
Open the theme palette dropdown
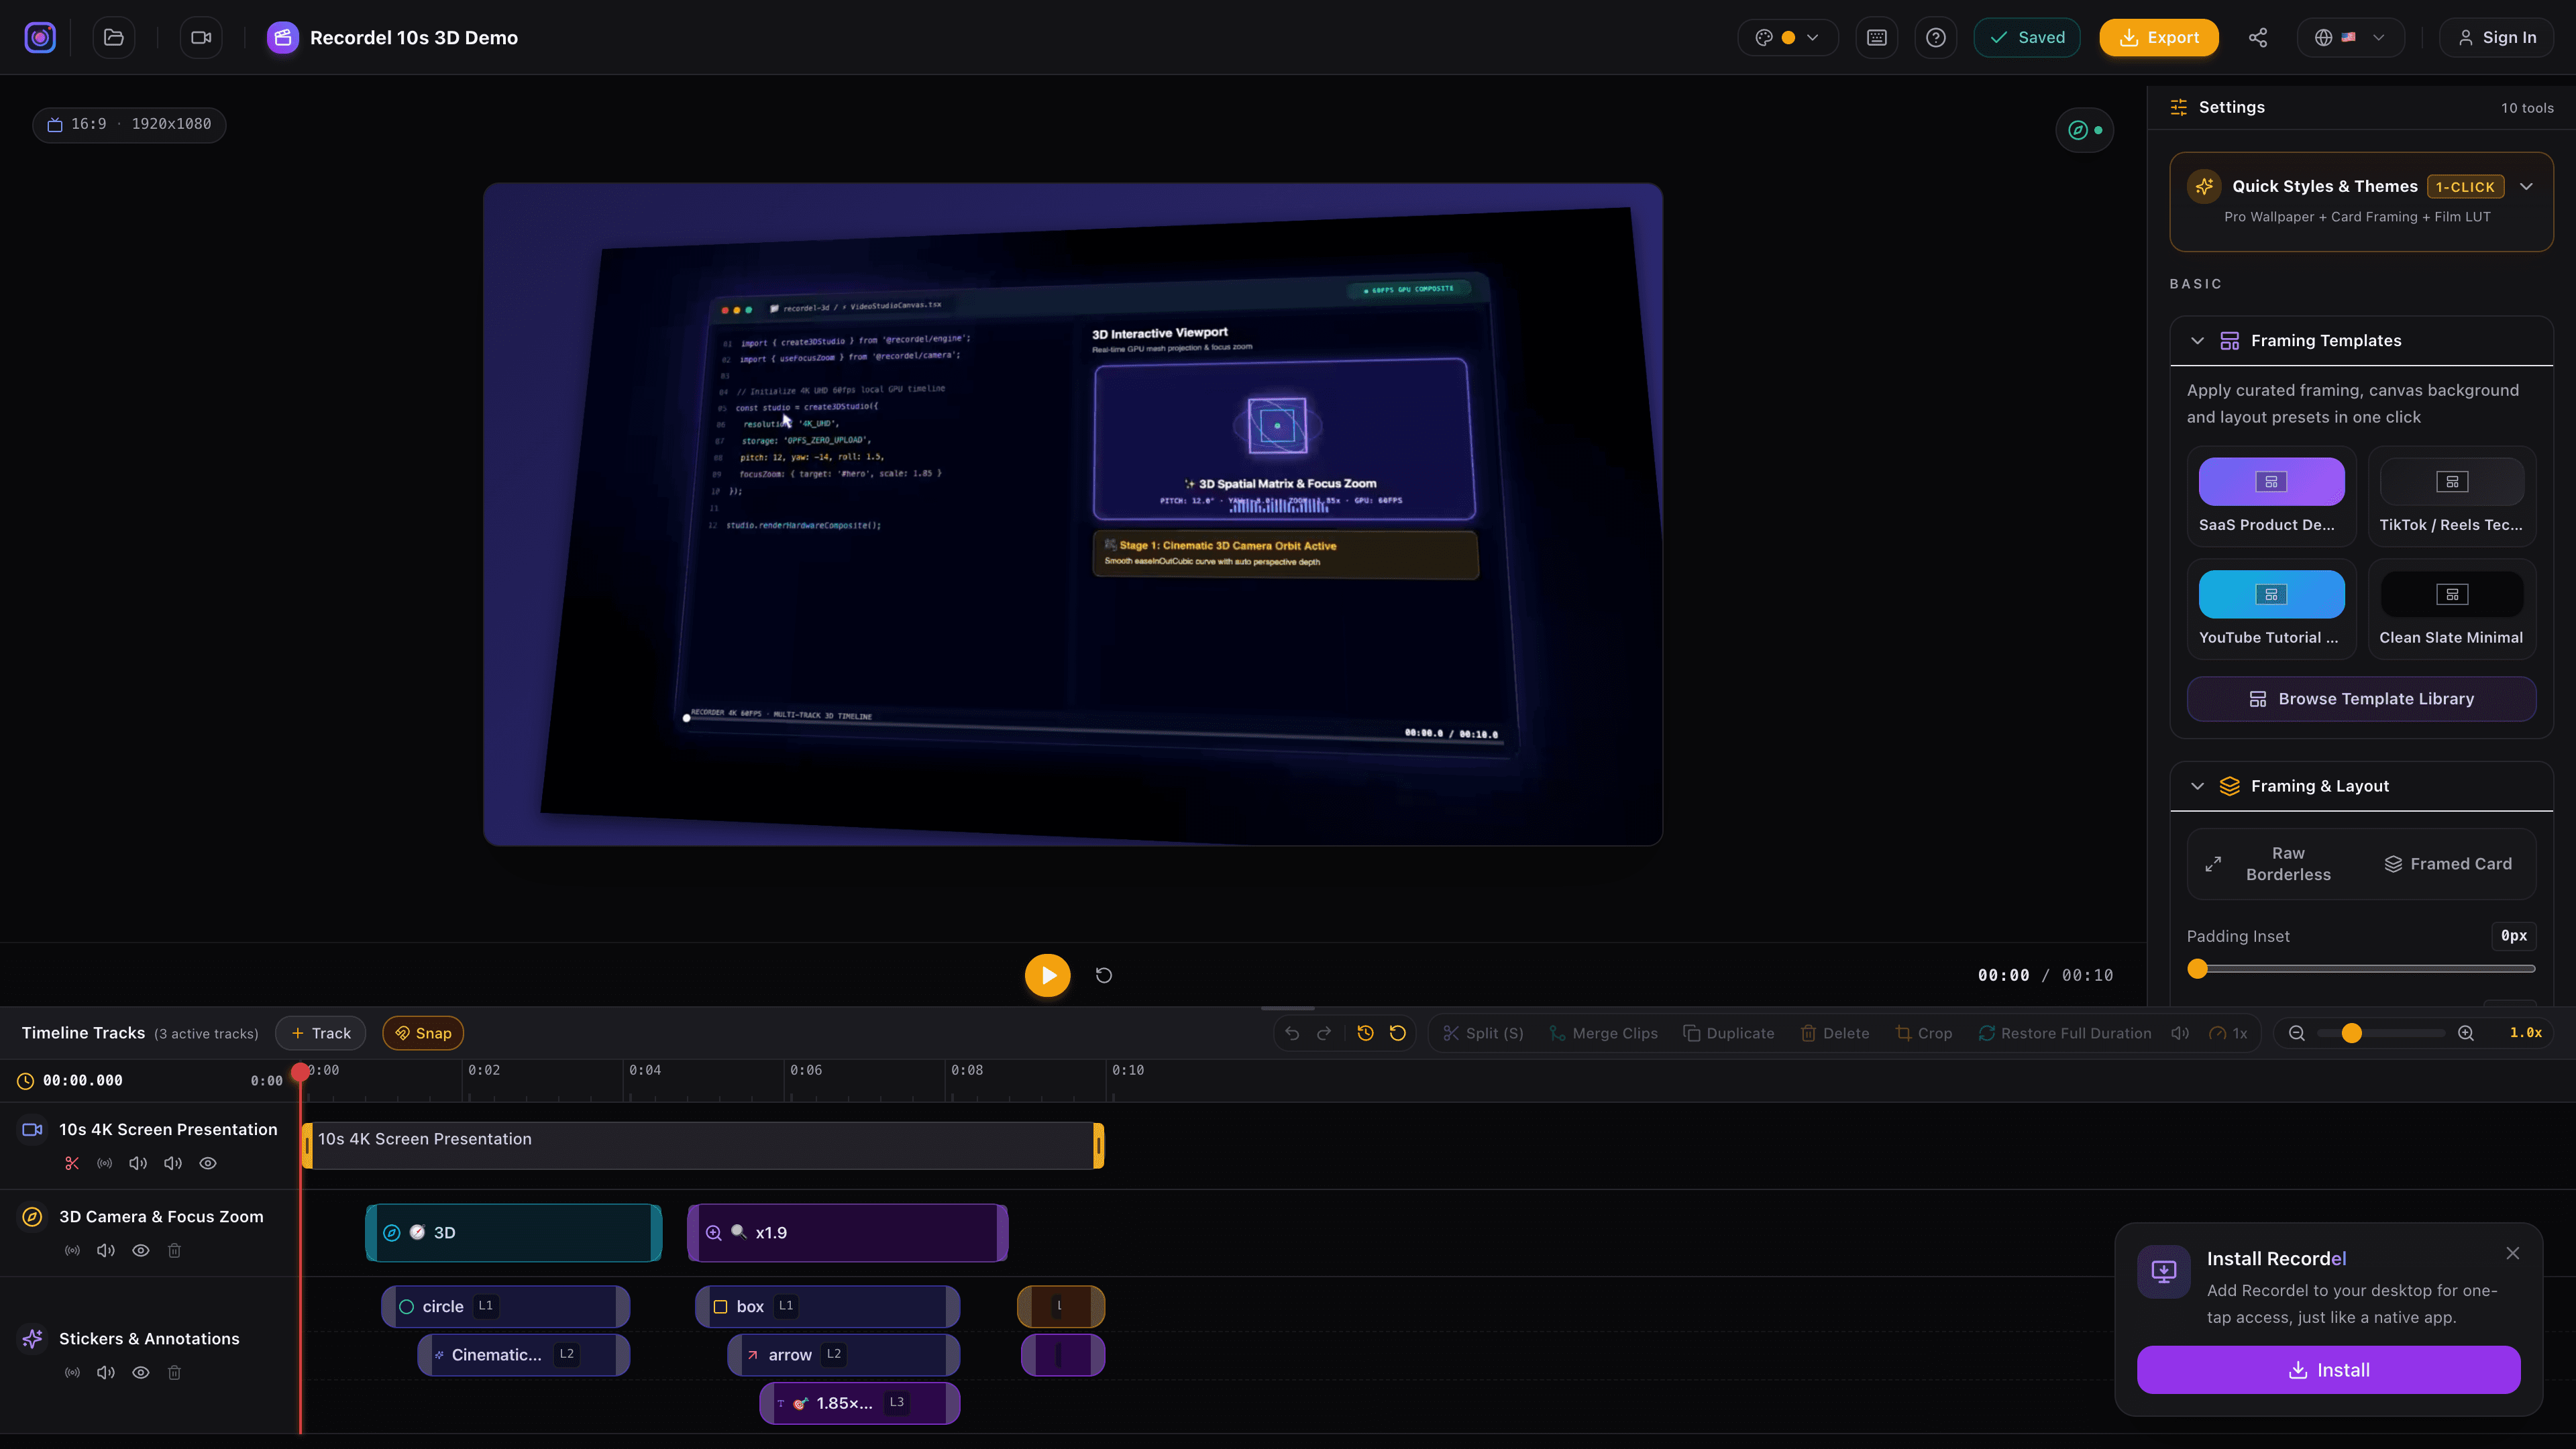pos(1788,37)
